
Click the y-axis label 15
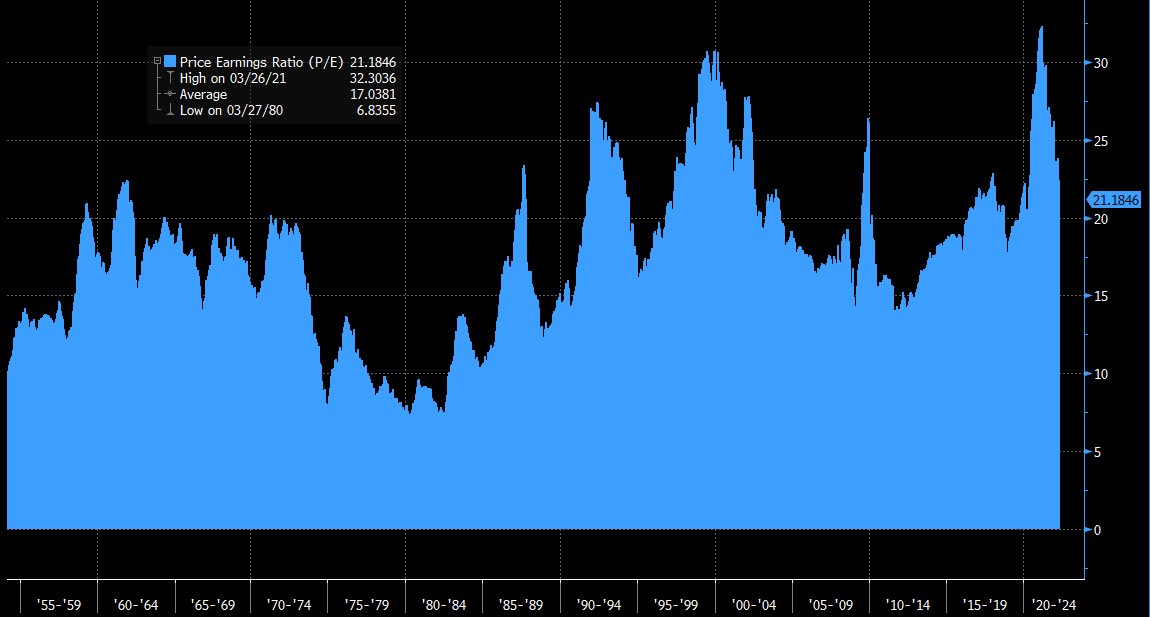coord(1100,296)
